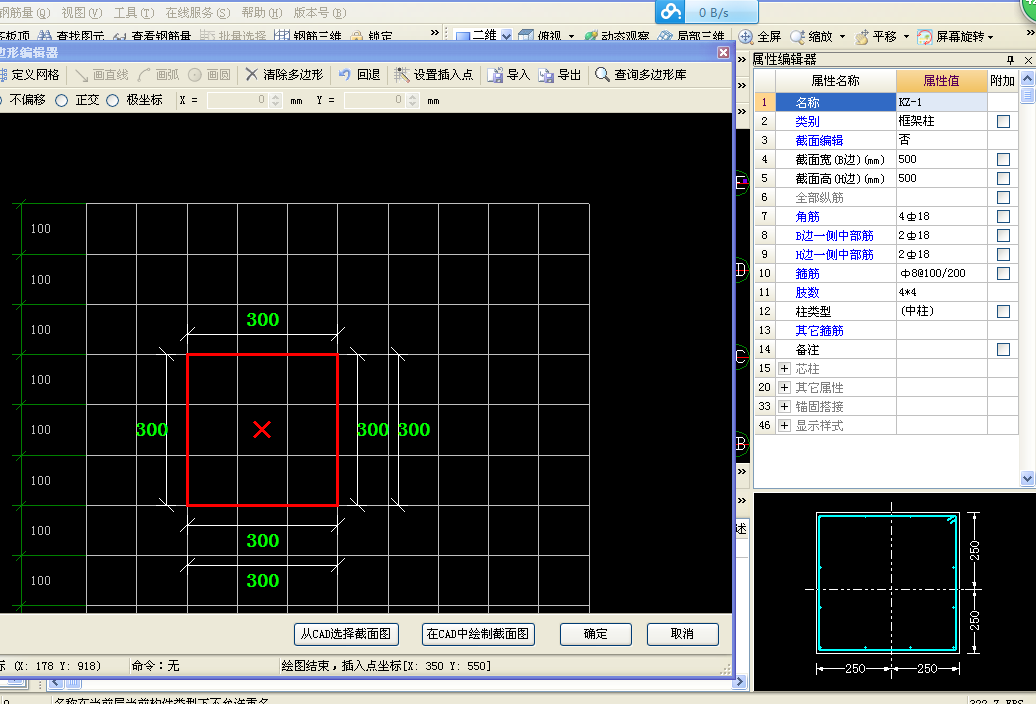This screenshot has height=704, width=1036.
Task: Click the X field spinner up arrow
Action: click(x=276, y=96)
